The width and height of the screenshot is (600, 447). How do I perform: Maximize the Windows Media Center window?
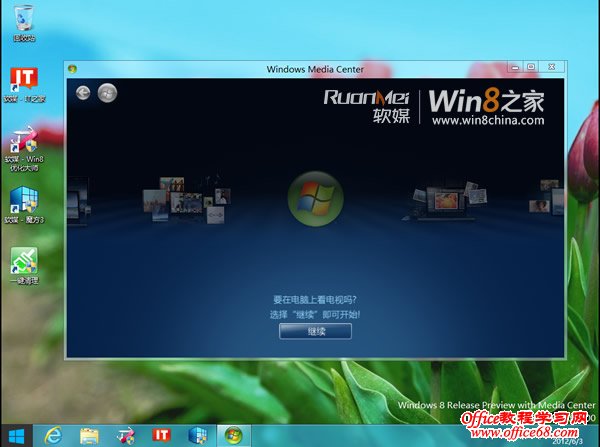click(x=531, y=67)
